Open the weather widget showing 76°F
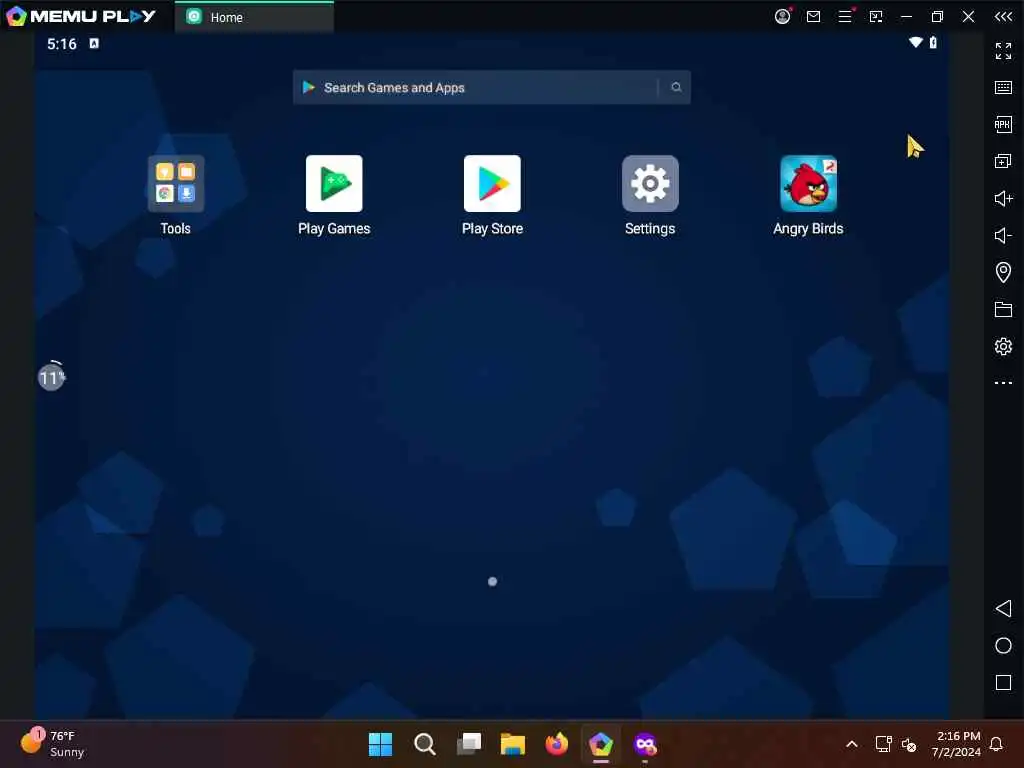Image resolution: width=1024 pixels, height=768 pixels. [x=52, y=743]
